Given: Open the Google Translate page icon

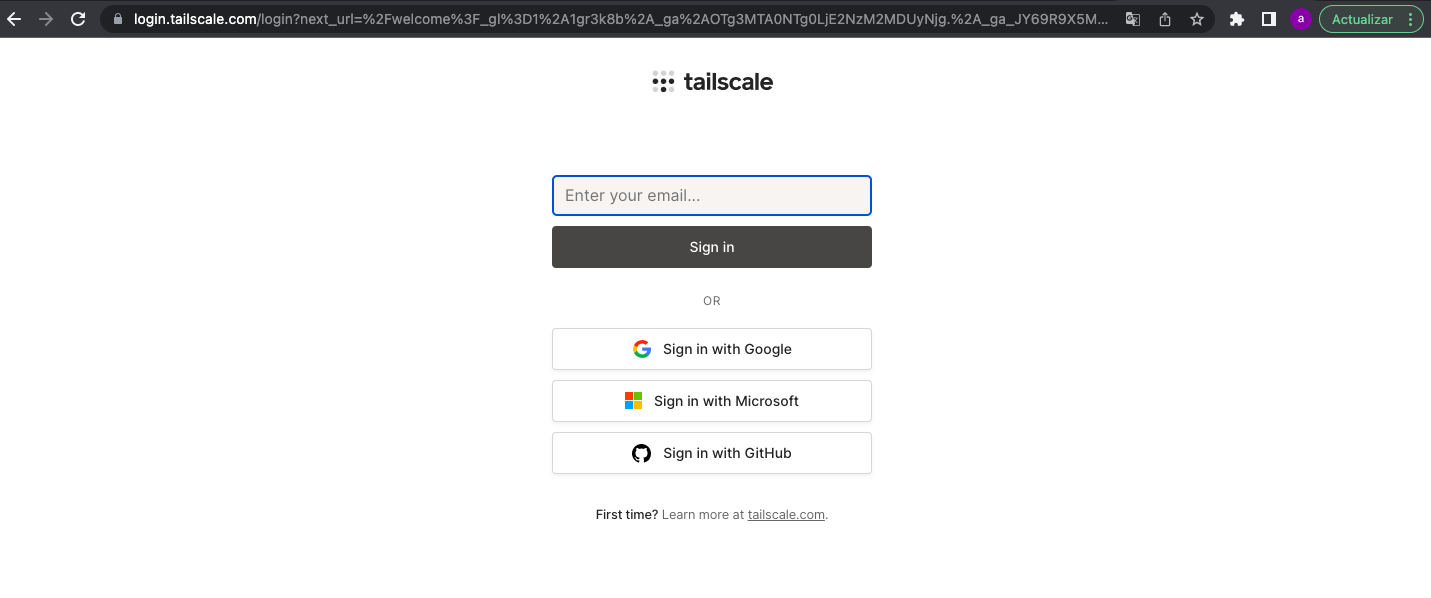Looking at the screenshot, I should (1133, 19).
